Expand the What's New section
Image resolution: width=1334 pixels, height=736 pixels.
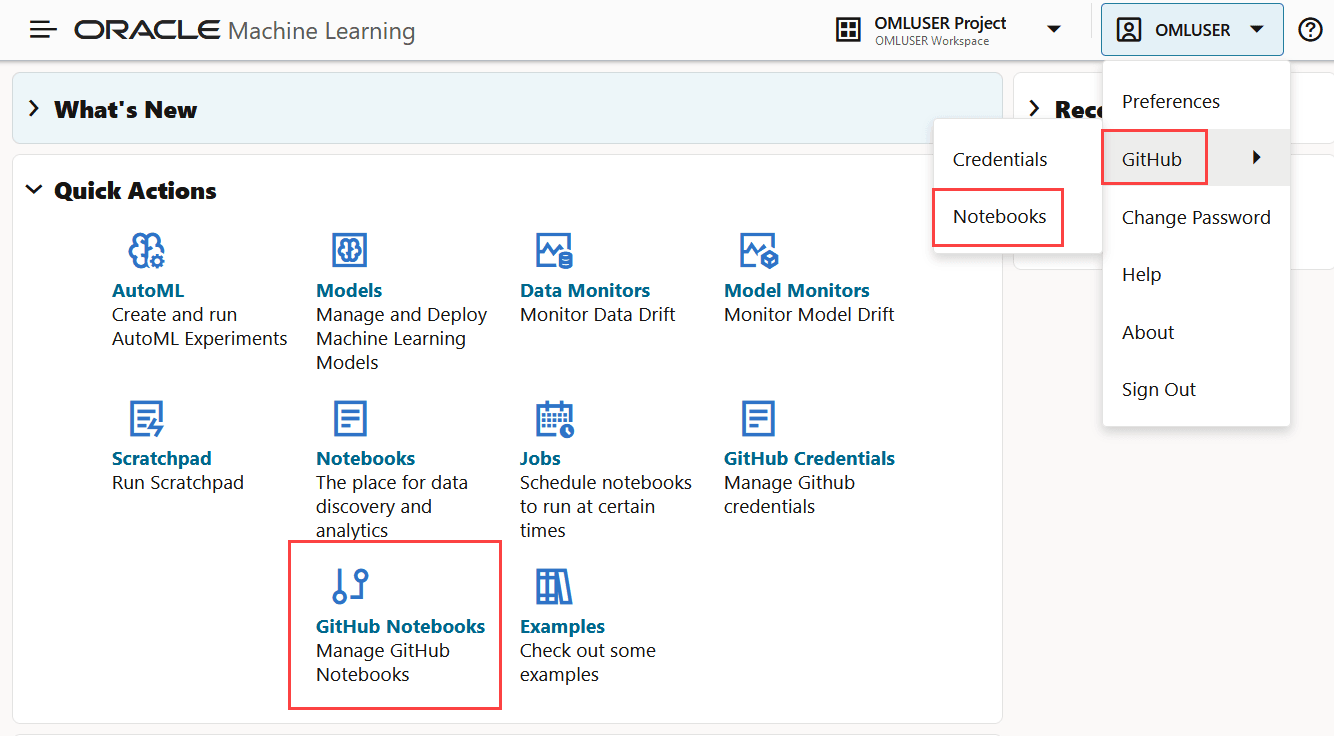click(34, 109)
